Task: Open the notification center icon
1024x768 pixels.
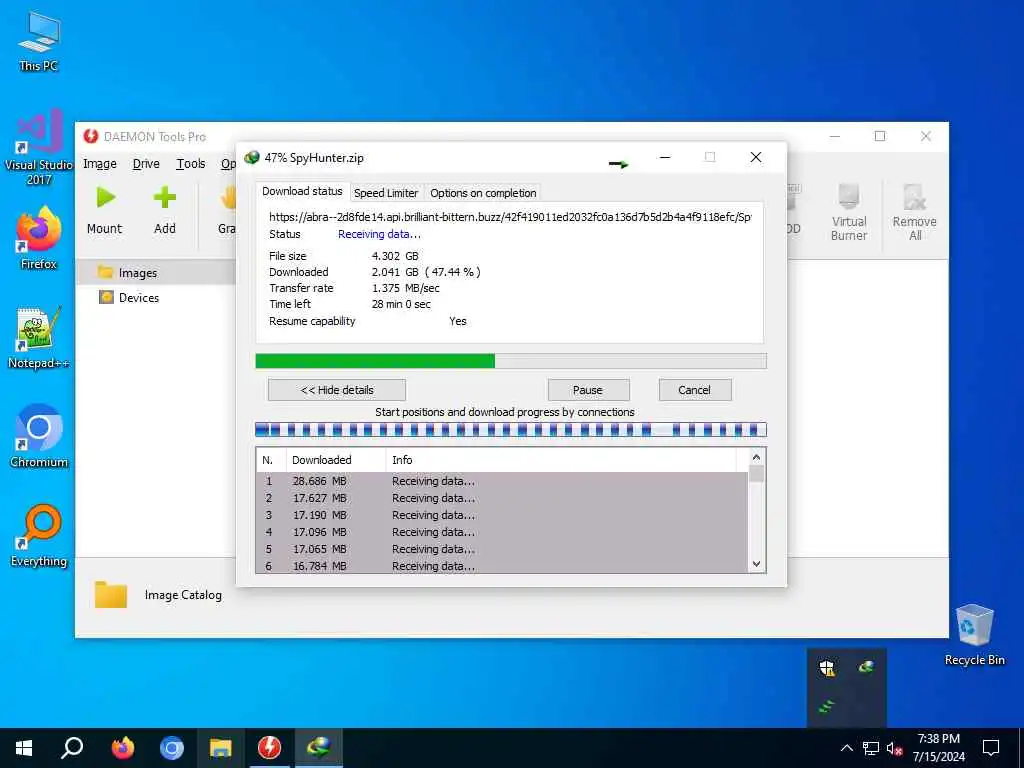Action: (991, 748)
